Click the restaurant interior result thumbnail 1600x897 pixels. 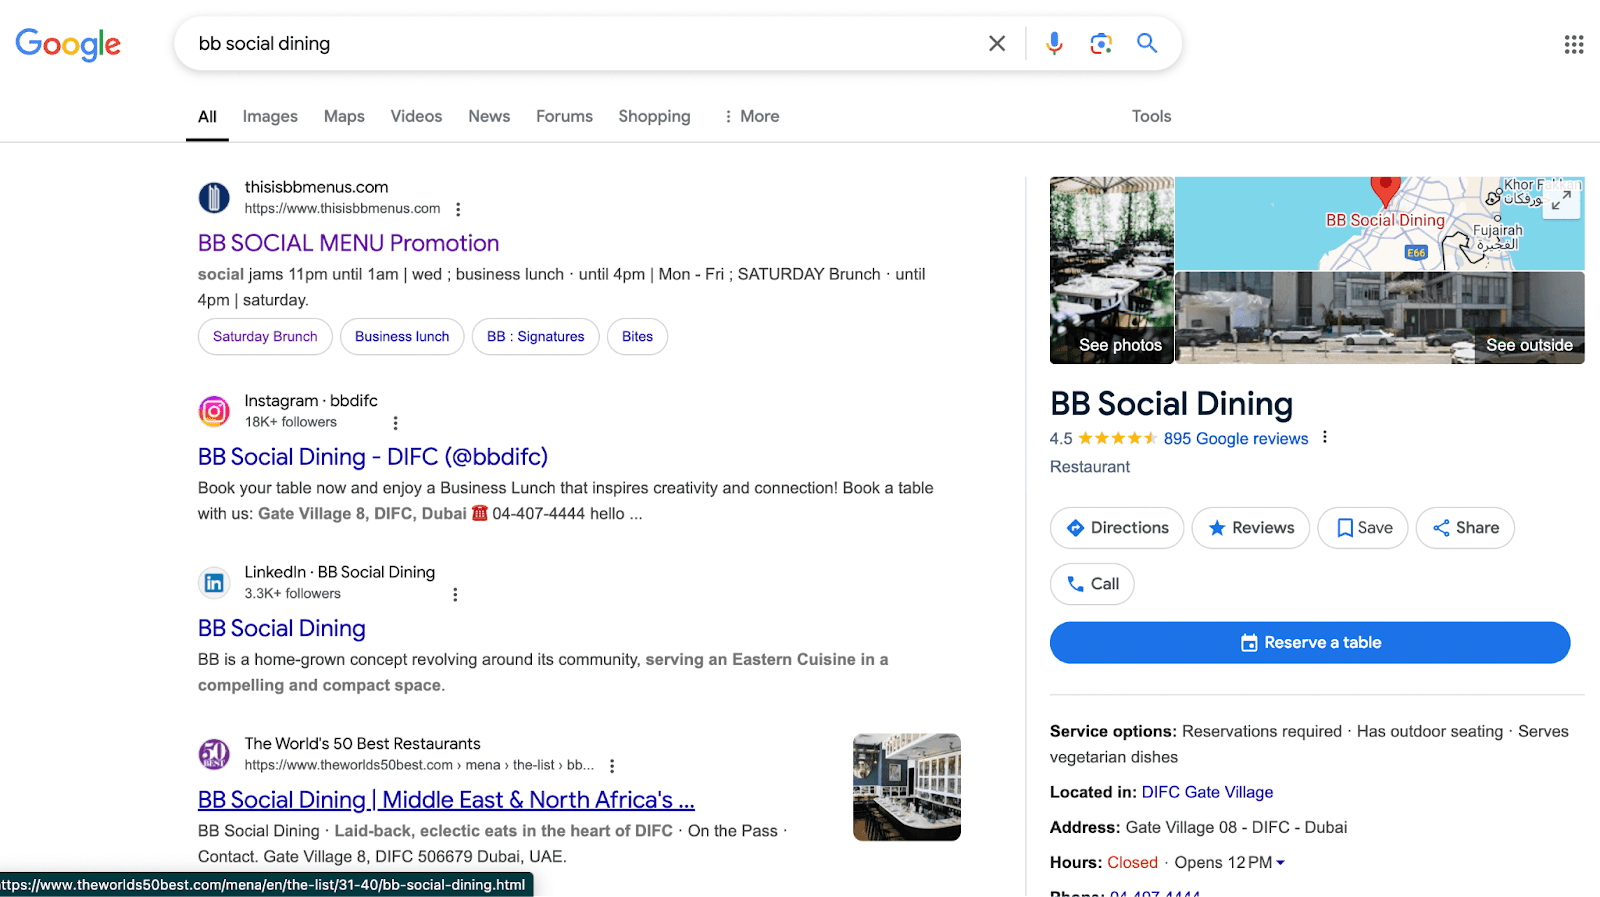coord(907,788)
